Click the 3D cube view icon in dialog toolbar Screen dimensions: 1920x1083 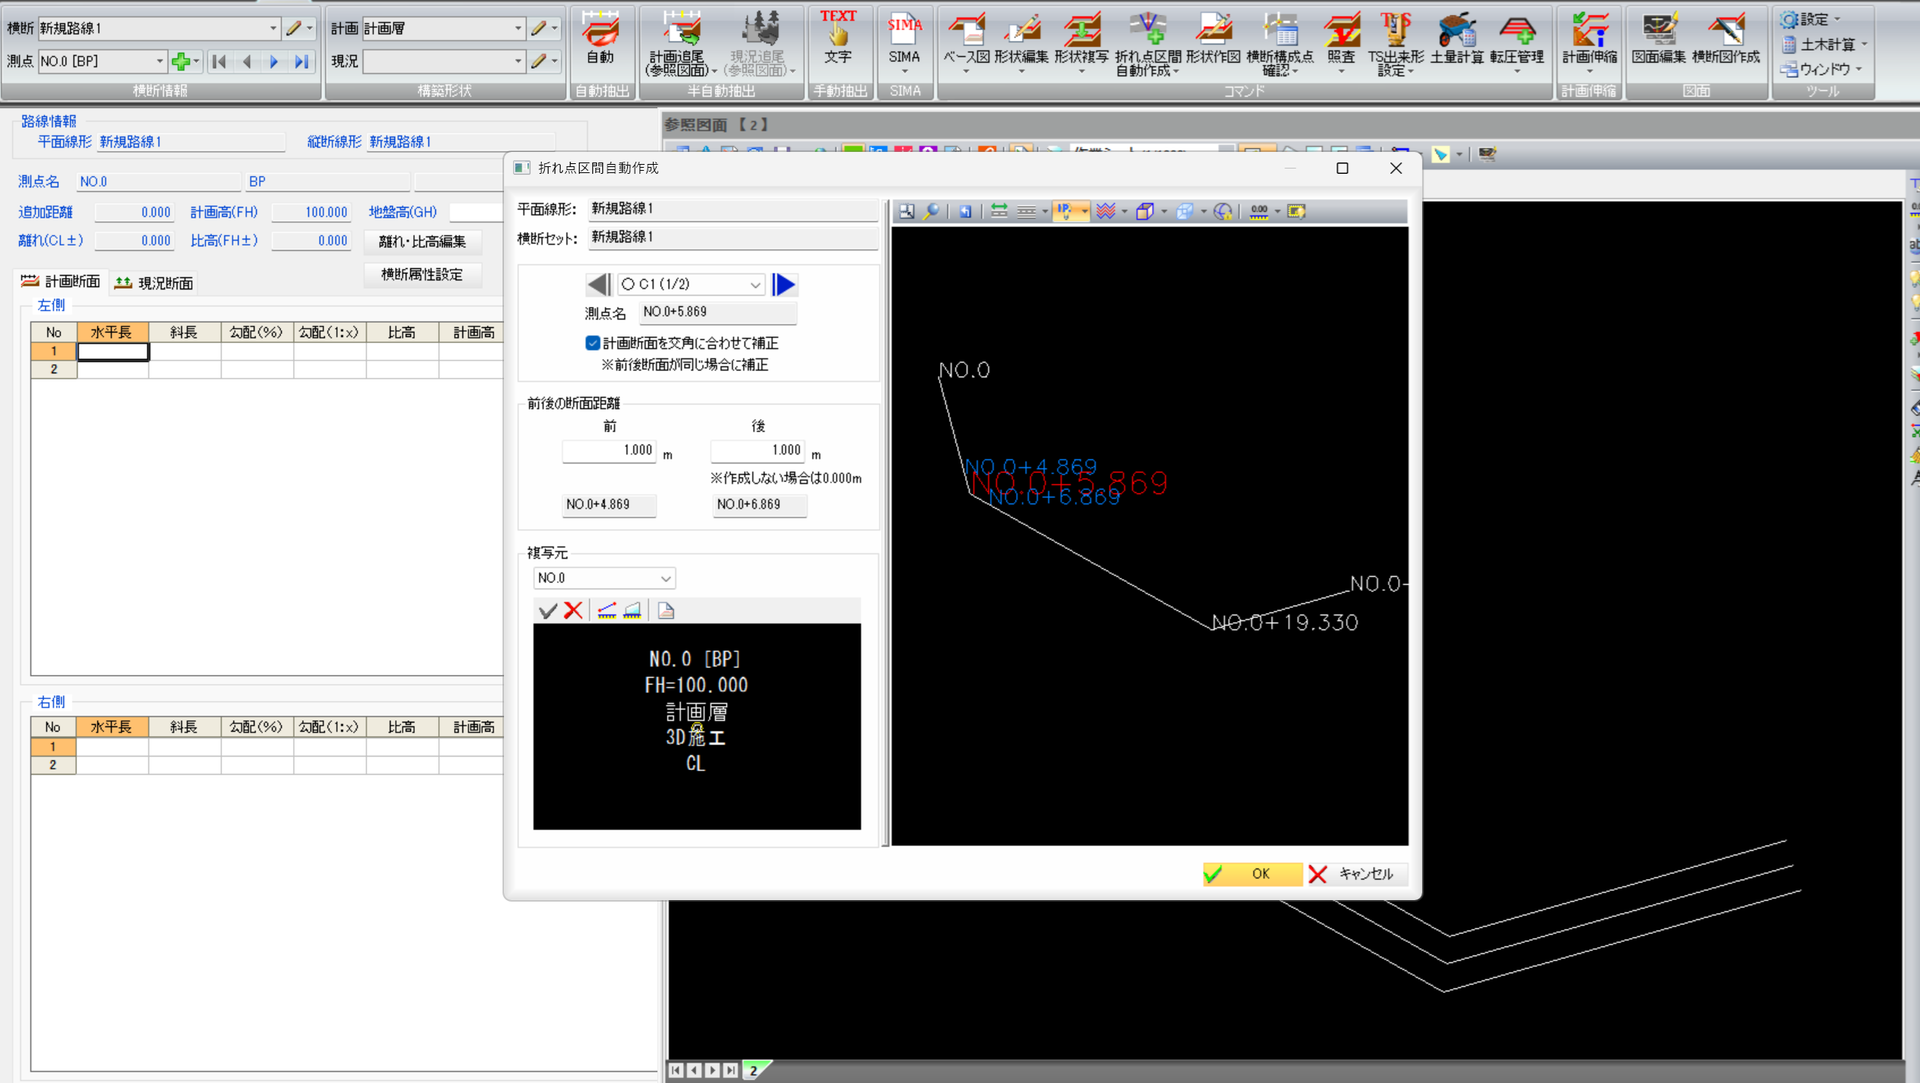(1145, 211)
